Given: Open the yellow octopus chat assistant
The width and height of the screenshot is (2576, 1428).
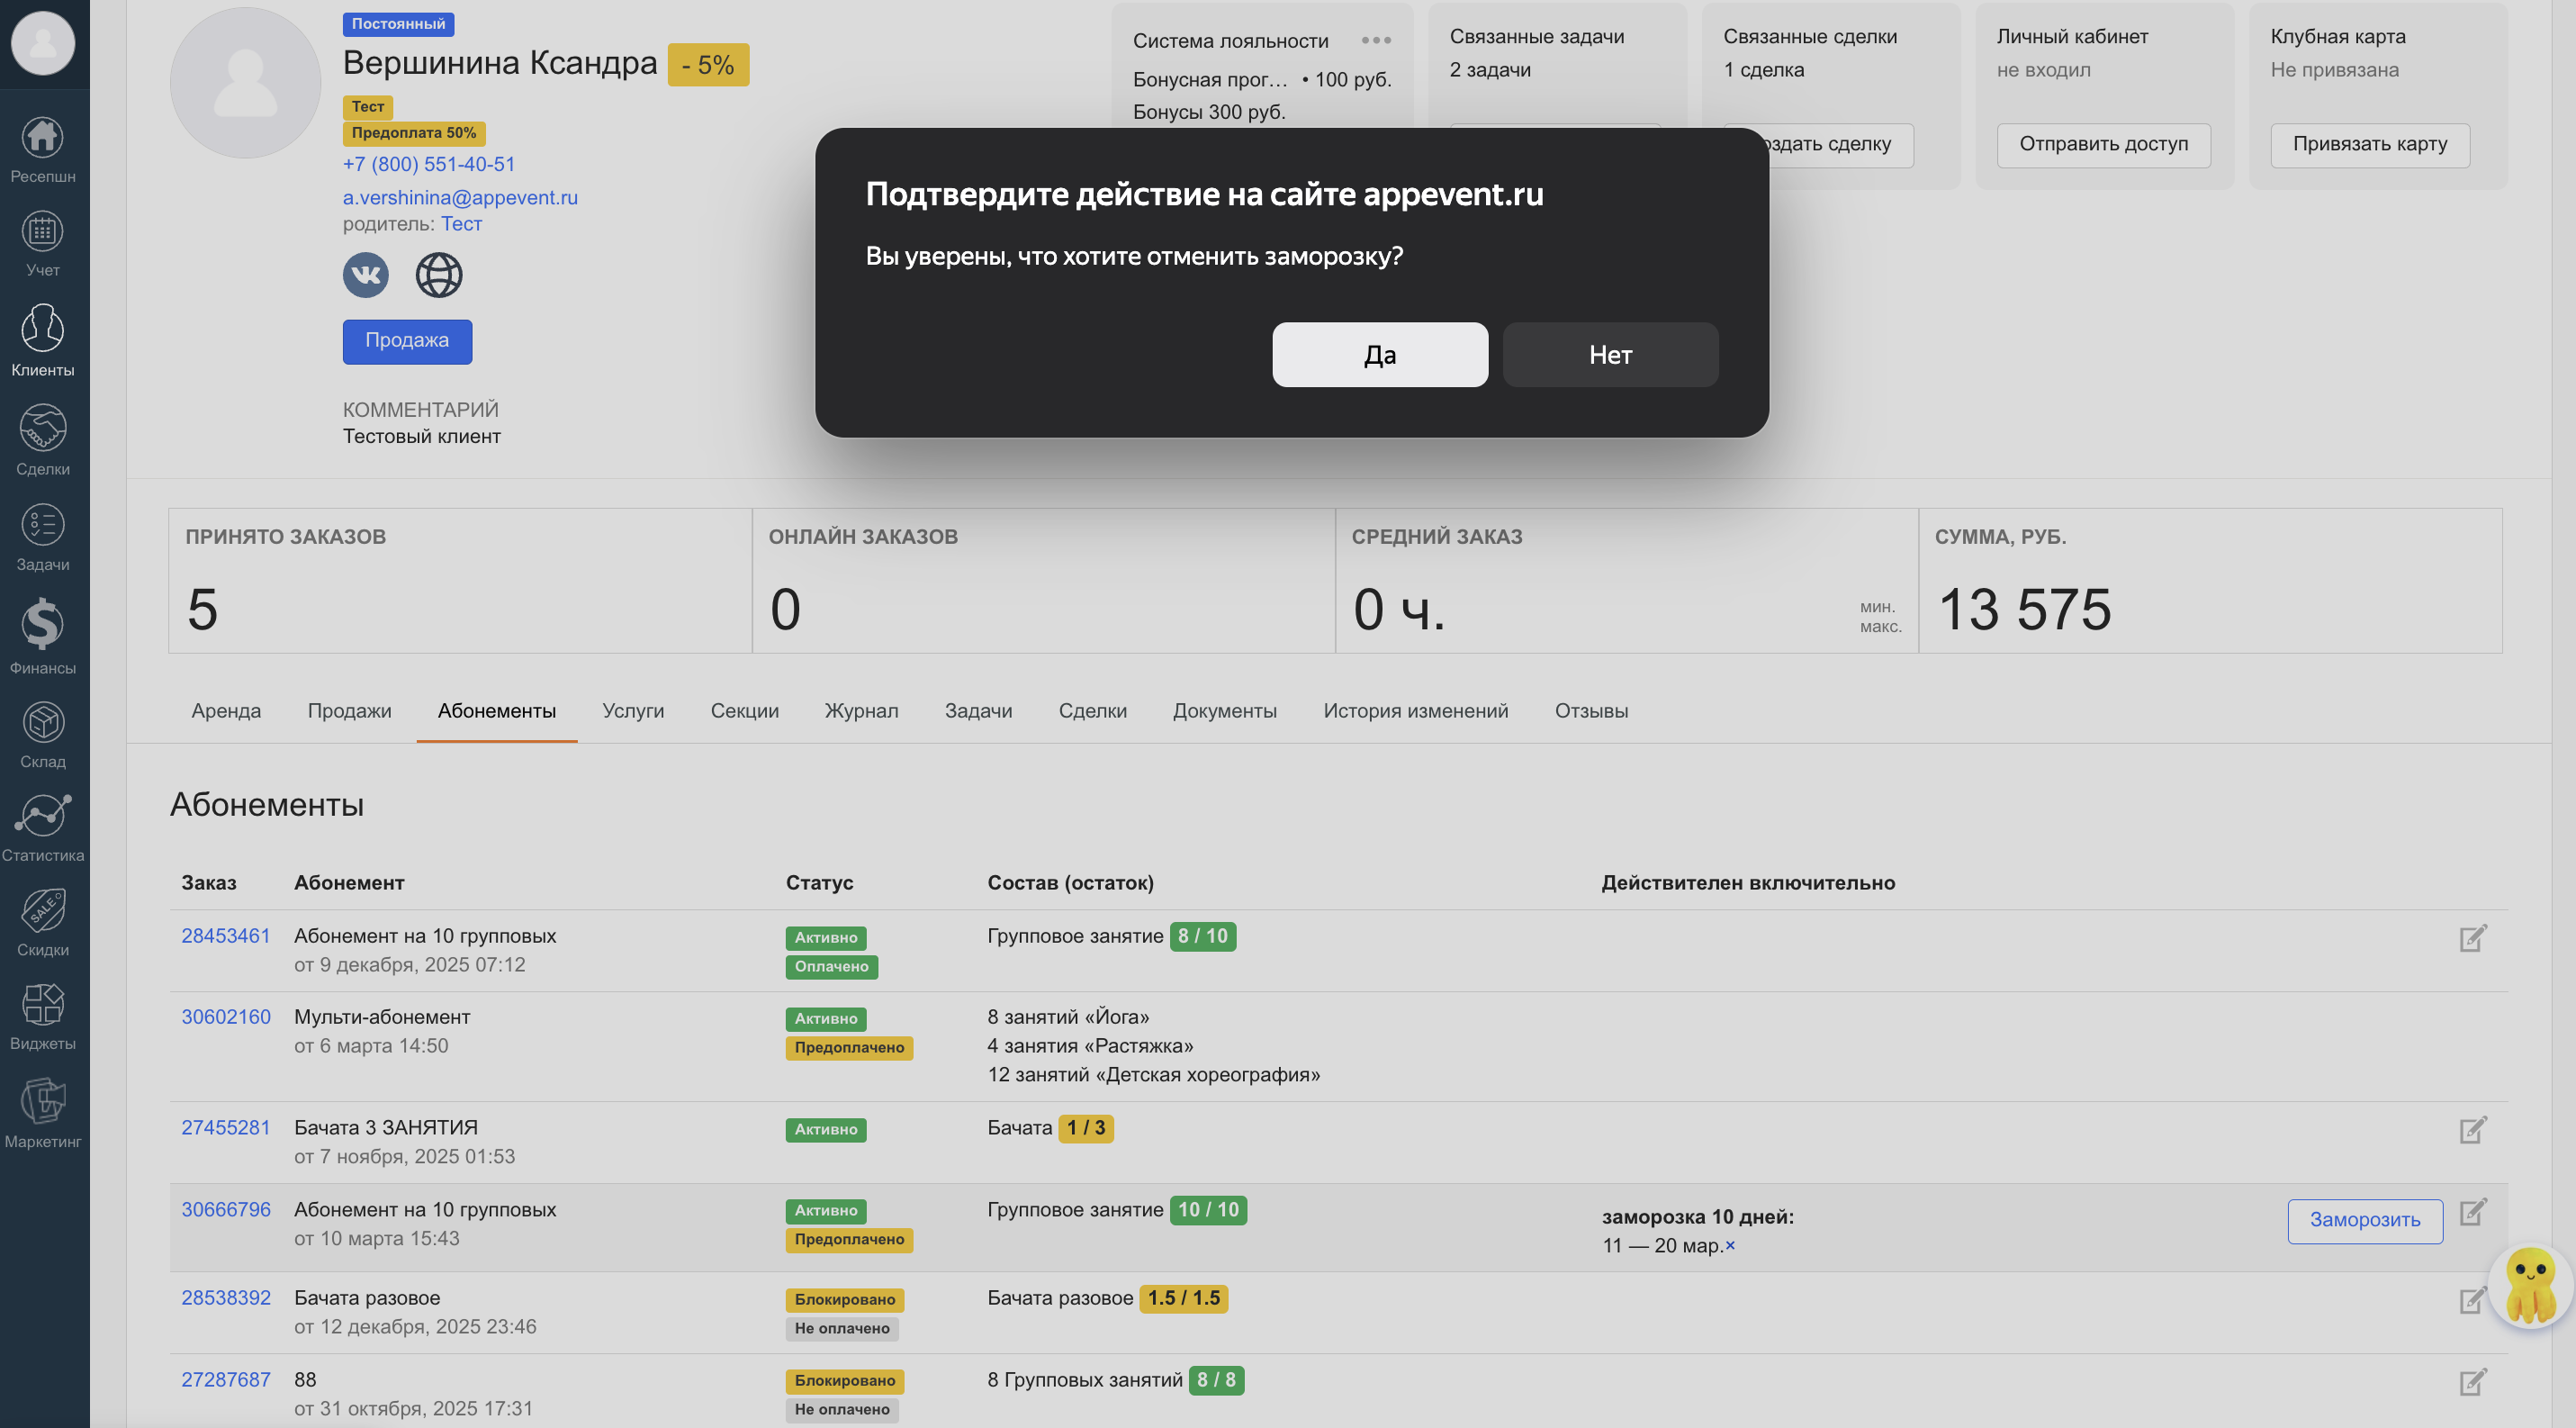Looking at the screenshot, I should coord(2531,1287).
